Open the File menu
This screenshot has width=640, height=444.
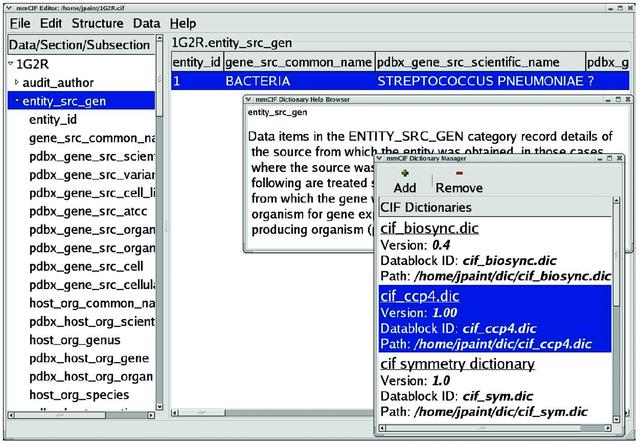point(20,24)
